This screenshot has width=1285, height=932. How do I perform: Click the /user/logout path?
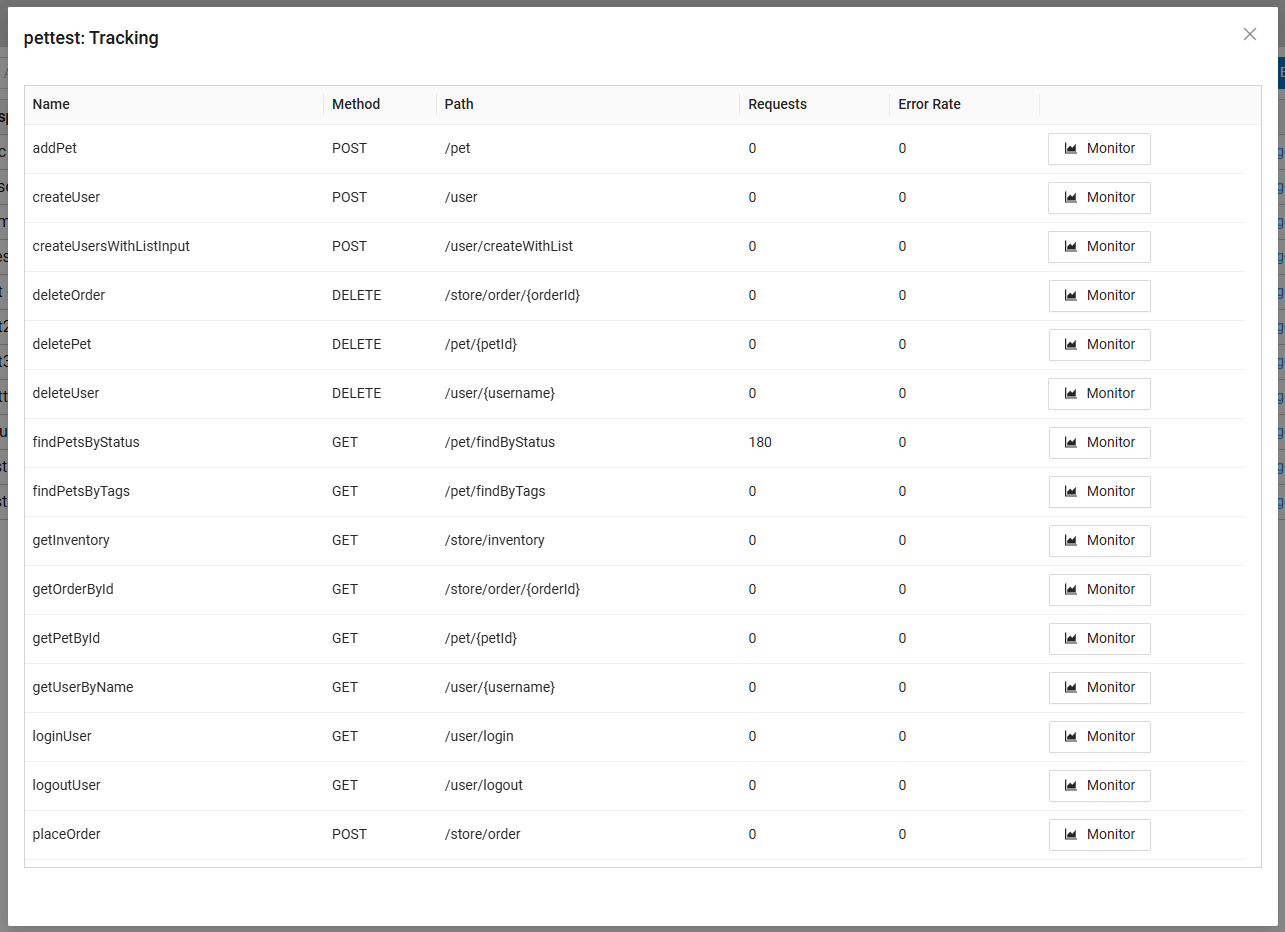coord(484,785)
